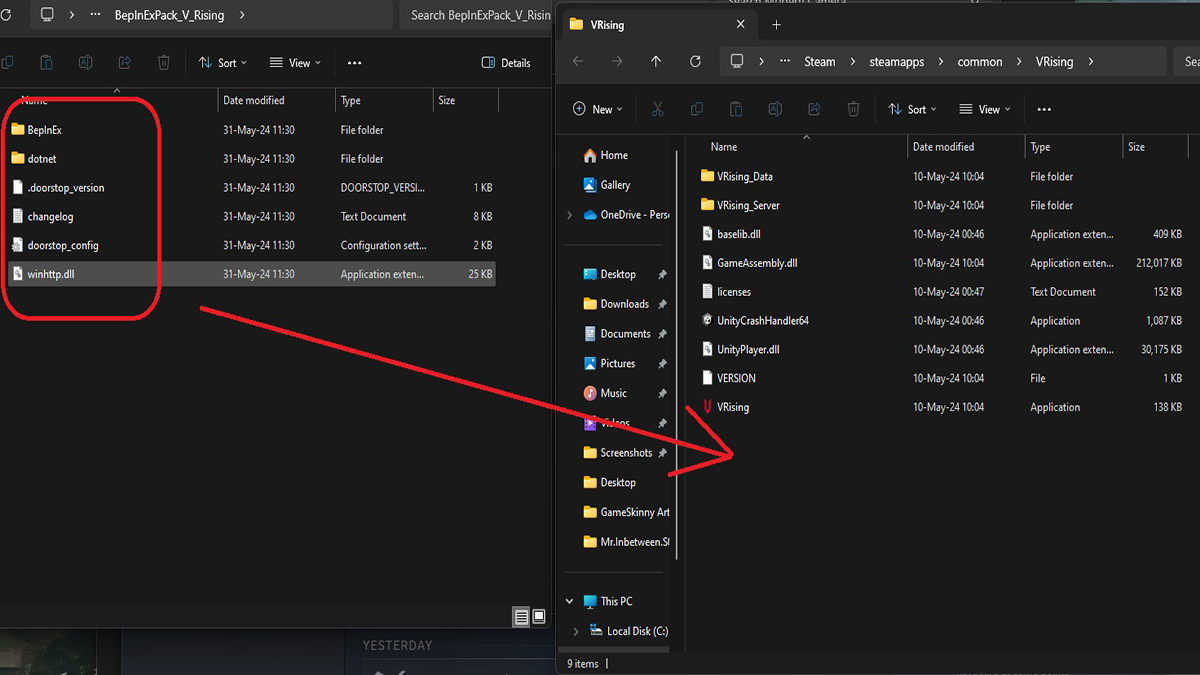Screen dimensions: 1200x675
Task: Click the BepInExPack_V_Rising search box
Action: (480, 15)
